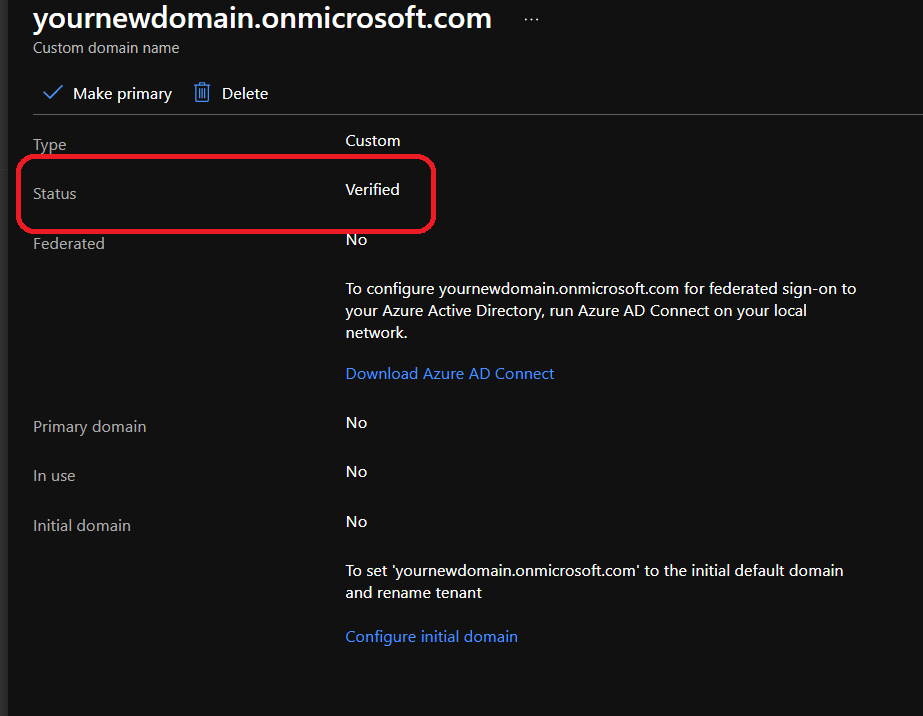Select the Federated No value
This screenshot has width=923, height=716.
coord(356,240)
